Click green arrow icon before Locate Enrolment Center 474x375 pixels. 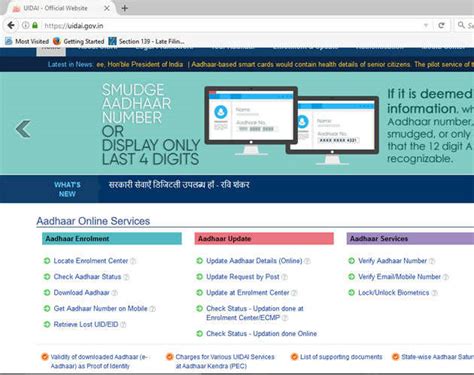pyautogui.click(x=47, y=261)
